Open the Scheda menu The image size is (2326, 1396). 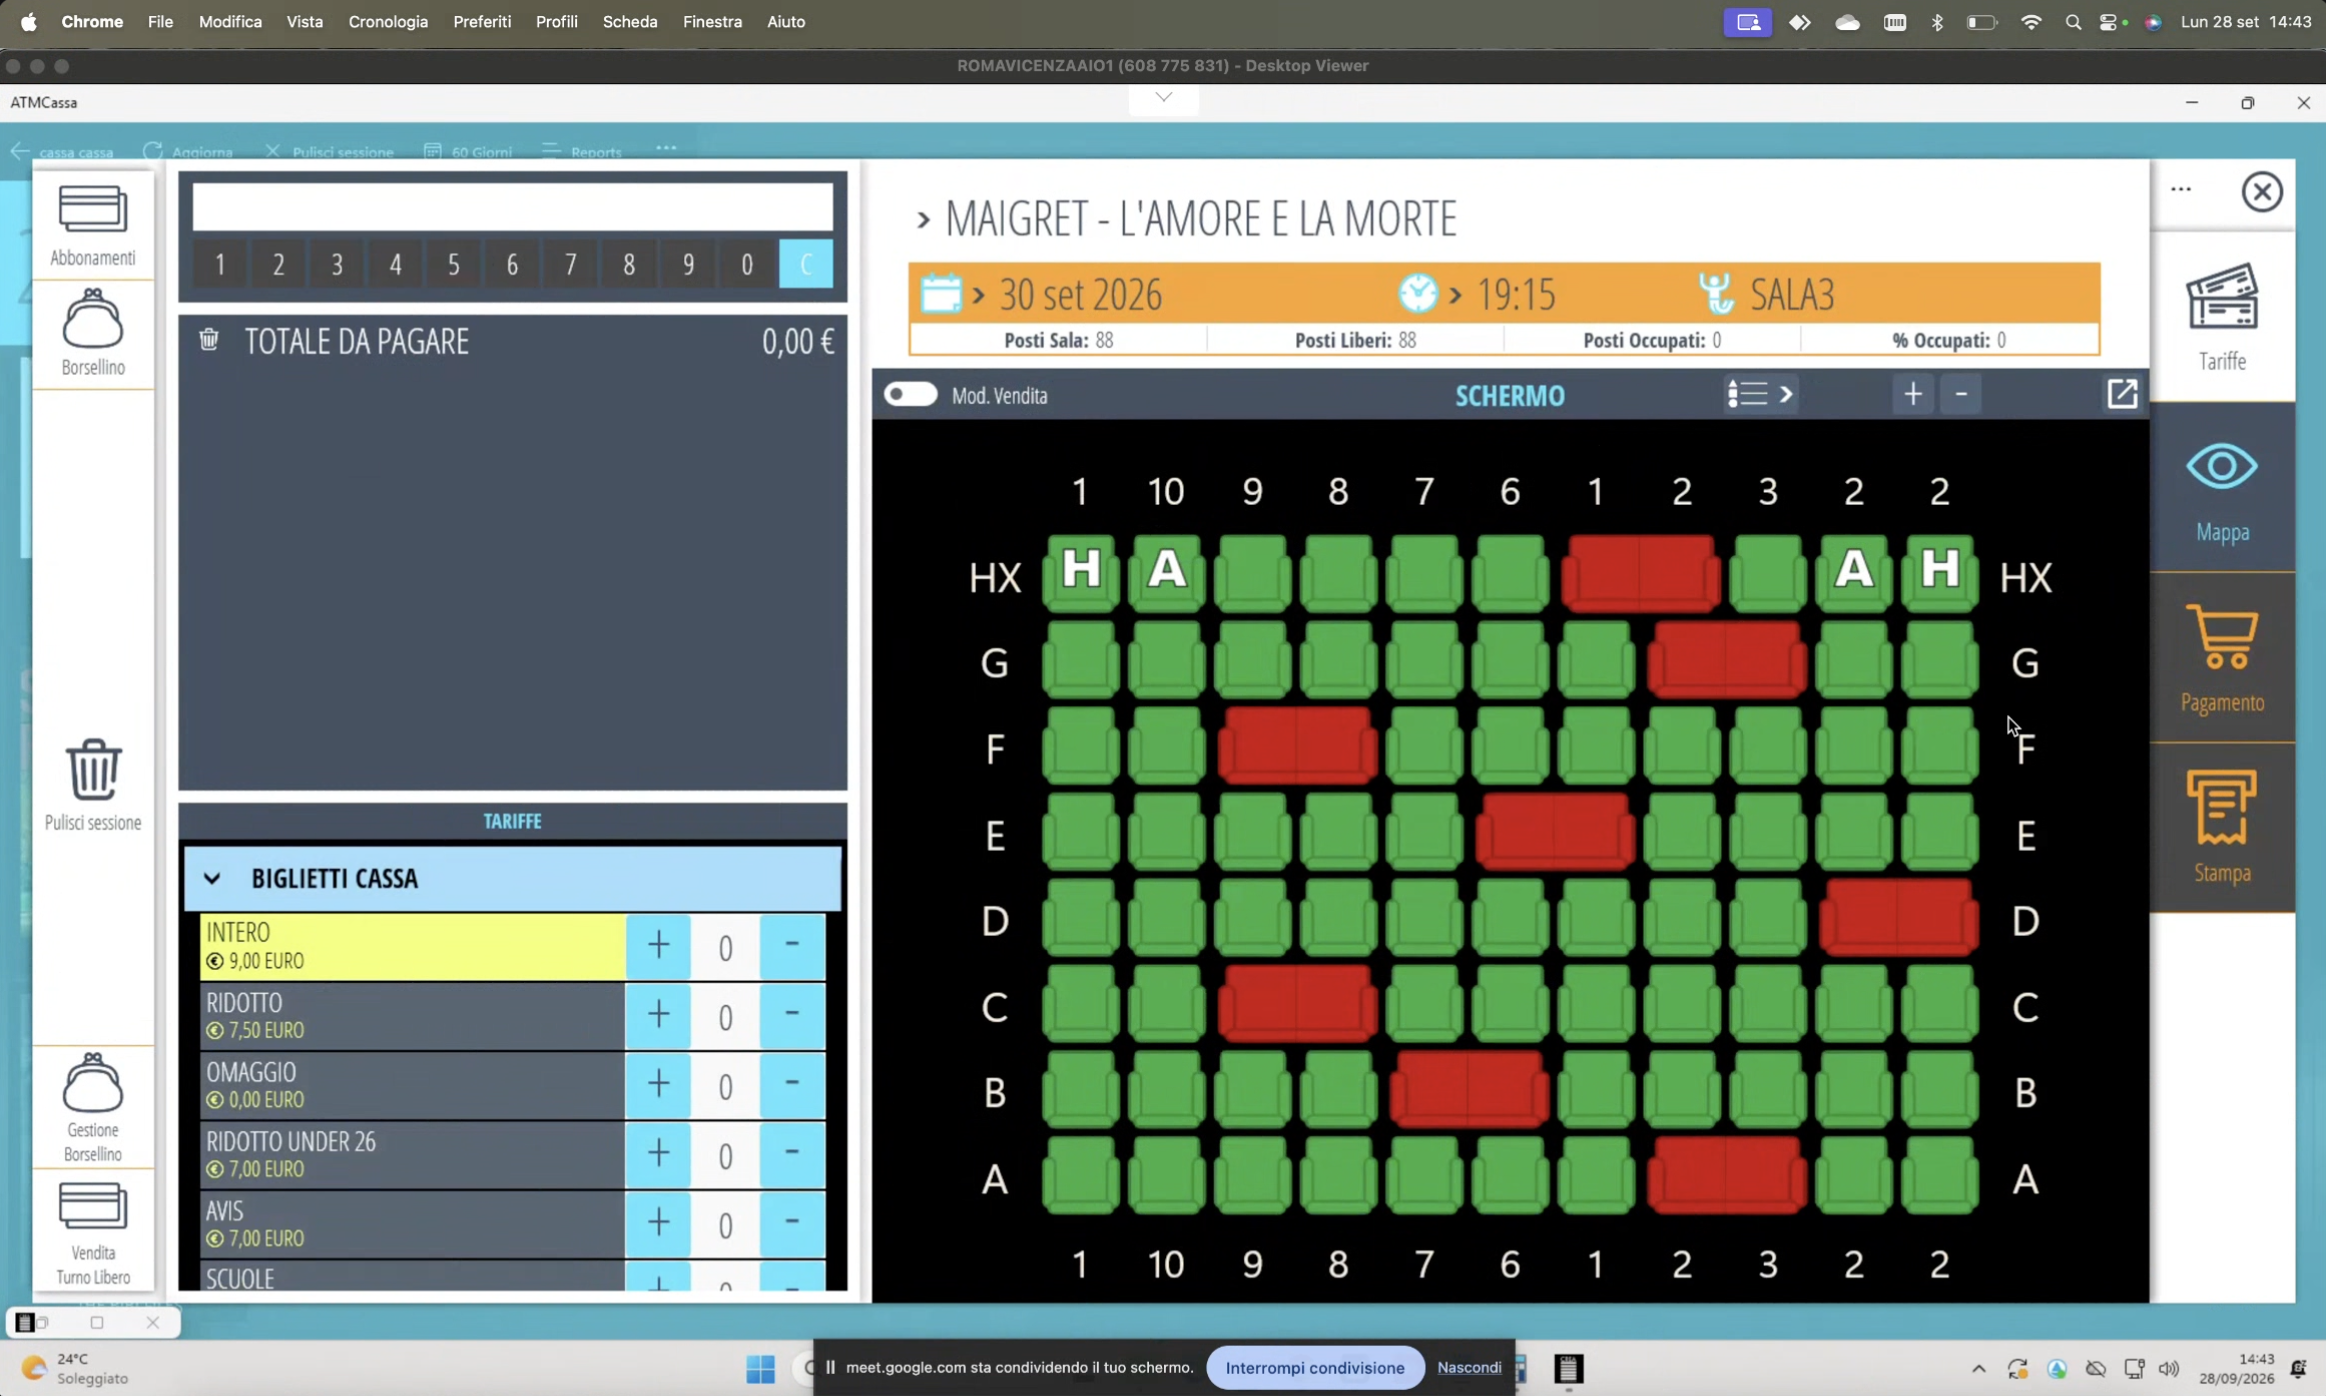point(630,21)
